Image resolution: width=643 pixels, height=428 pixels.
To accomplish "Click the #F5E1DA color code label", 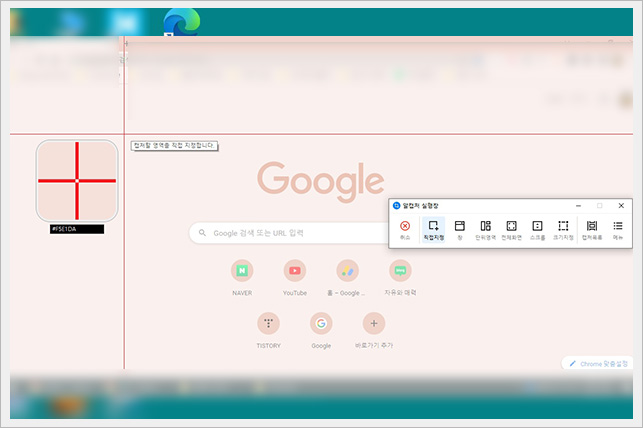I will (77, 229).
